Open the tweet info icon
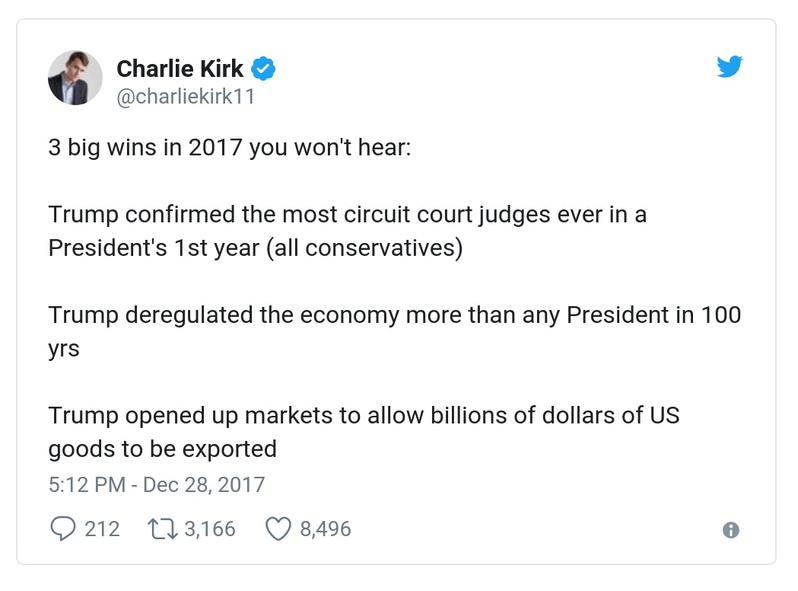The height and width of the screenshot is (591, 798). (731, 530)
